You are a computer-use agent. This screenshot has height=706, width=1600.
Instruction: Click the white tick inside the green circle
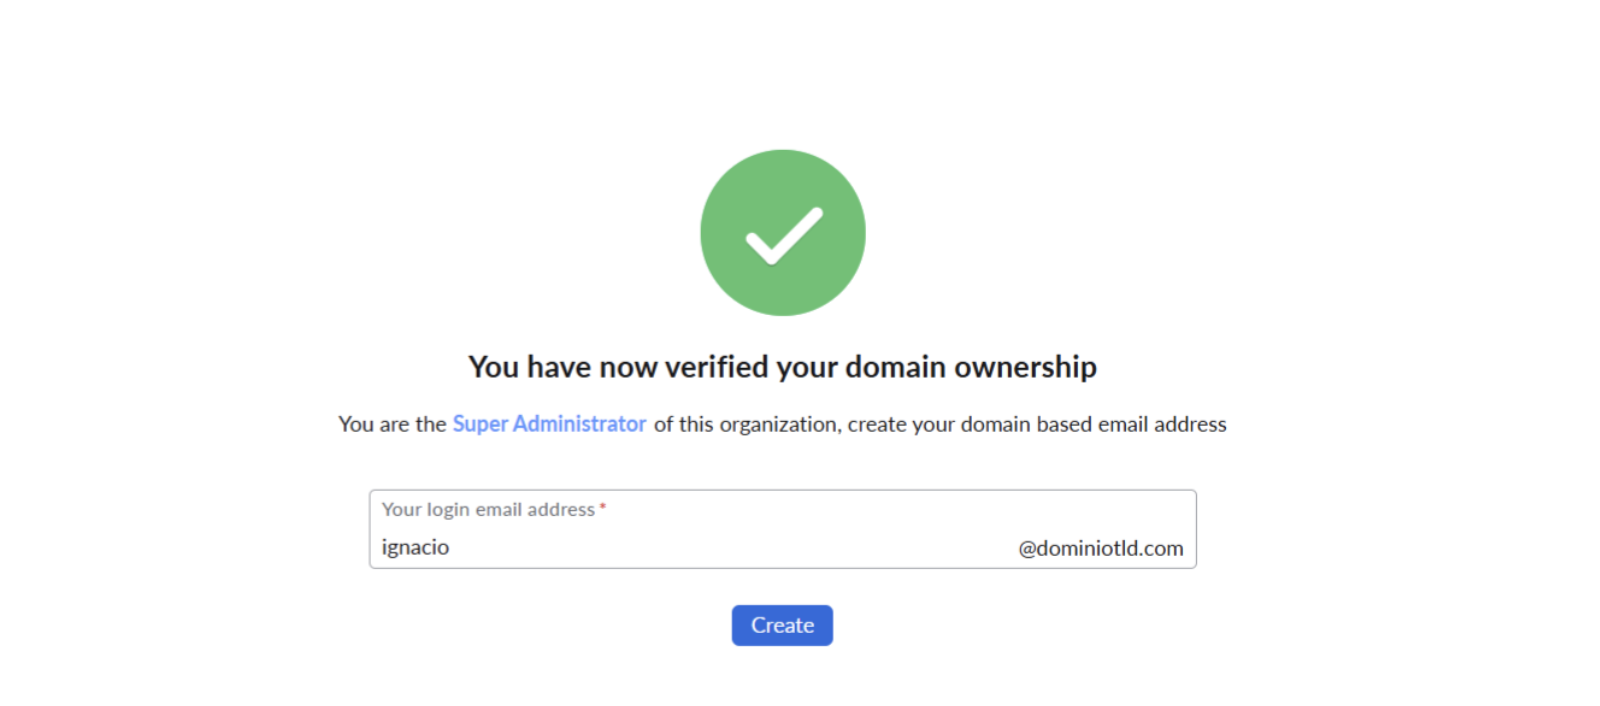(783, 236)
